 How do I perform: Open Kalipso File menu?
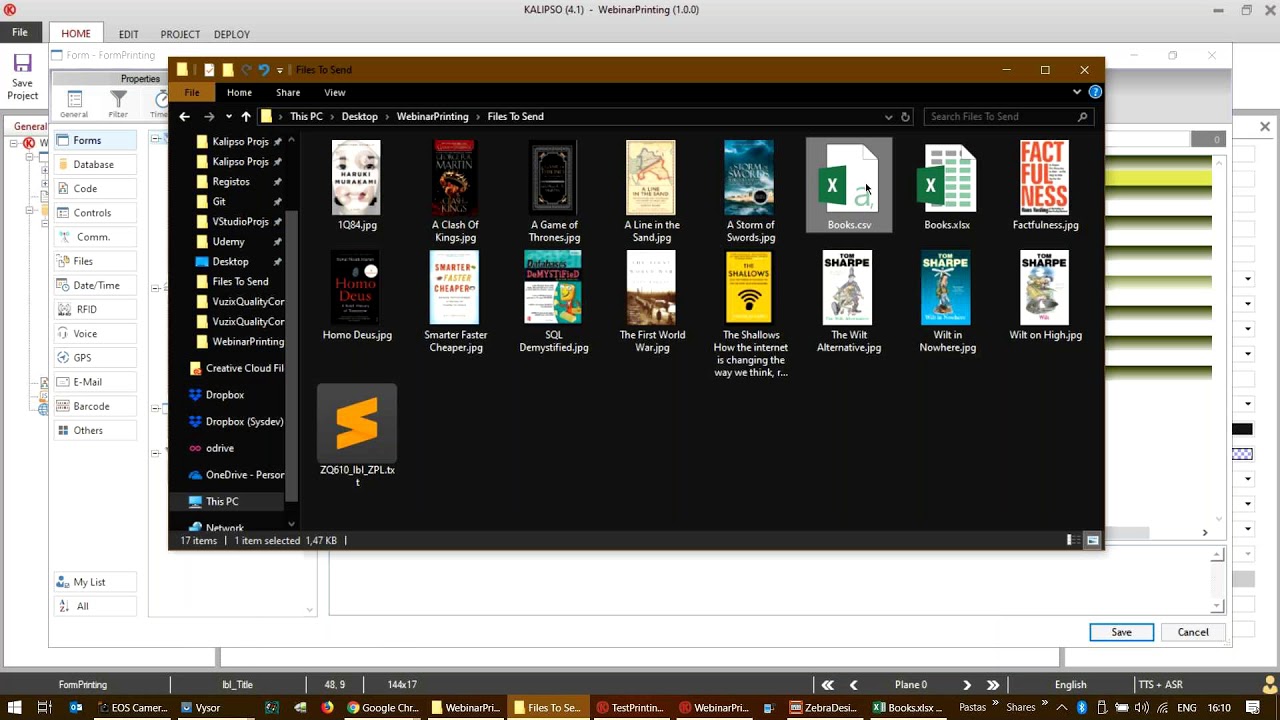[x=20, y=33]
